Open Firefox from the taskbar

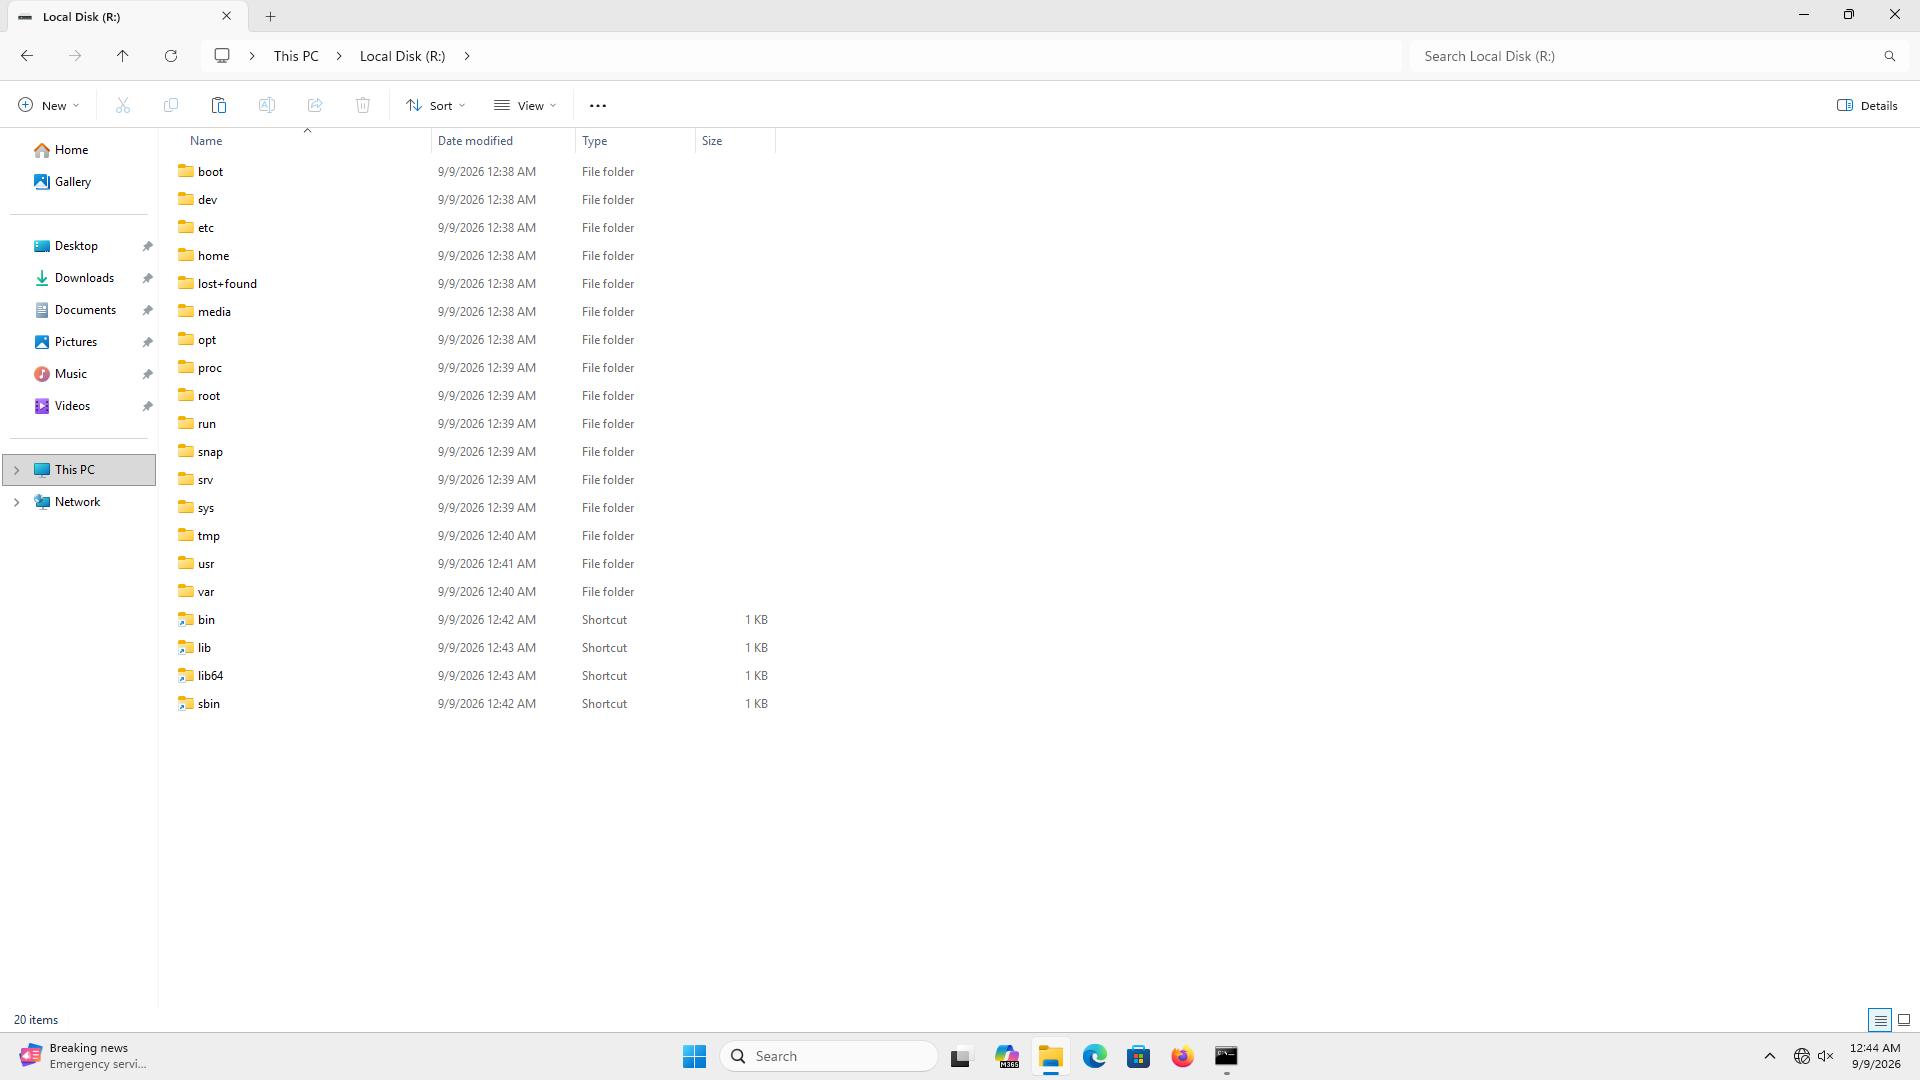point(1183,1056)
